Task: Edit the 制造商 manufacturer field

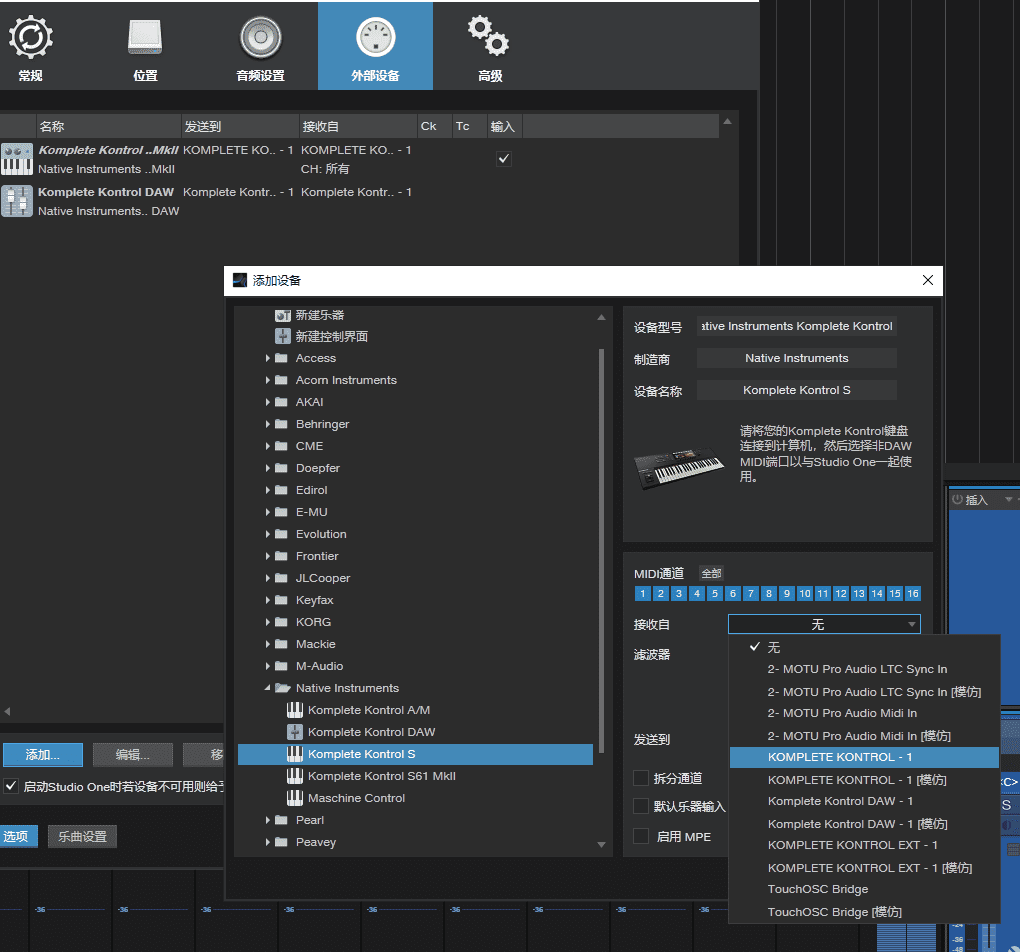Action: [796, 358]
